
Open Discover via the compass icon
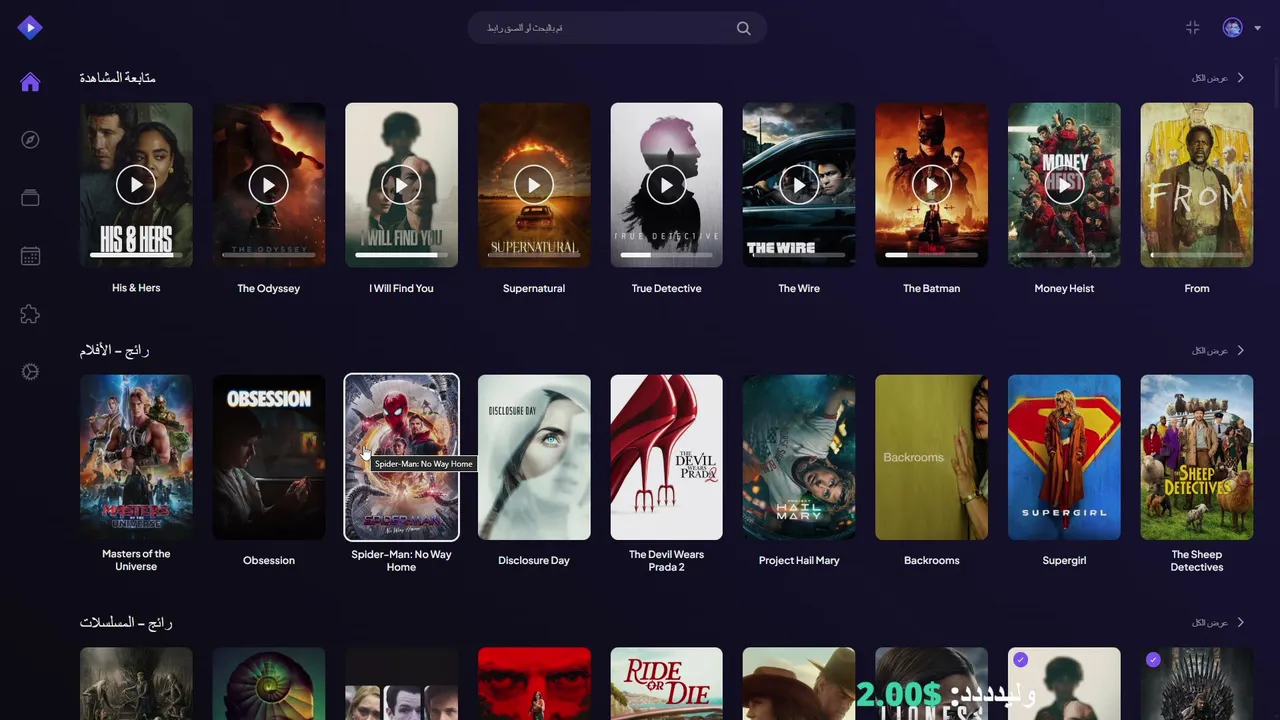30,140
